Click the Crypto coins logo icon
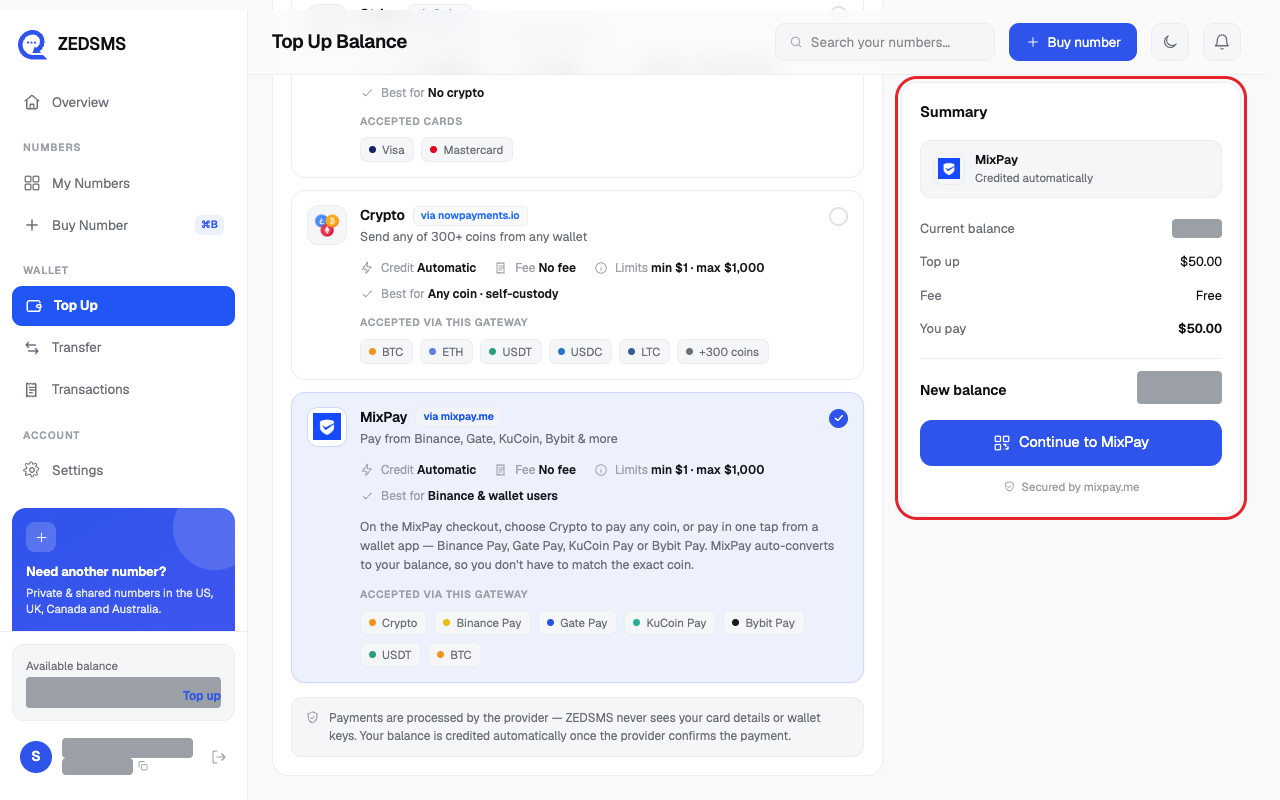The image size is (1280, 800). click(327, 225)
